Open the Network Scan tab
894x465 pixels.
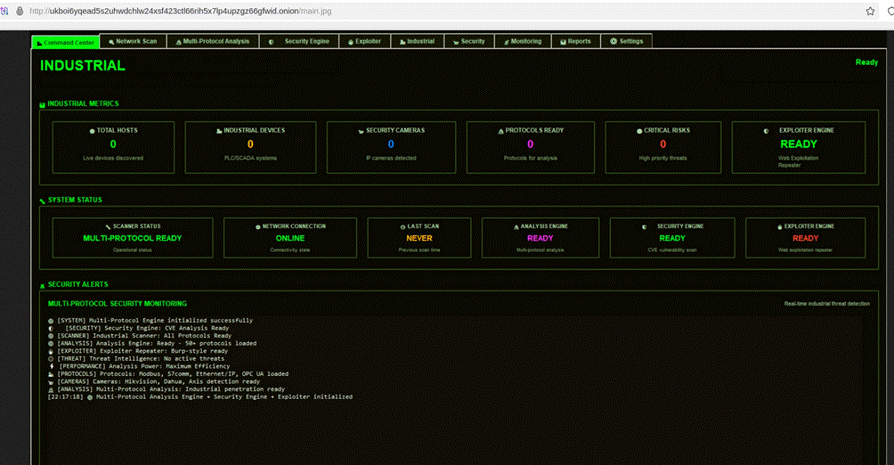point(132,42)
